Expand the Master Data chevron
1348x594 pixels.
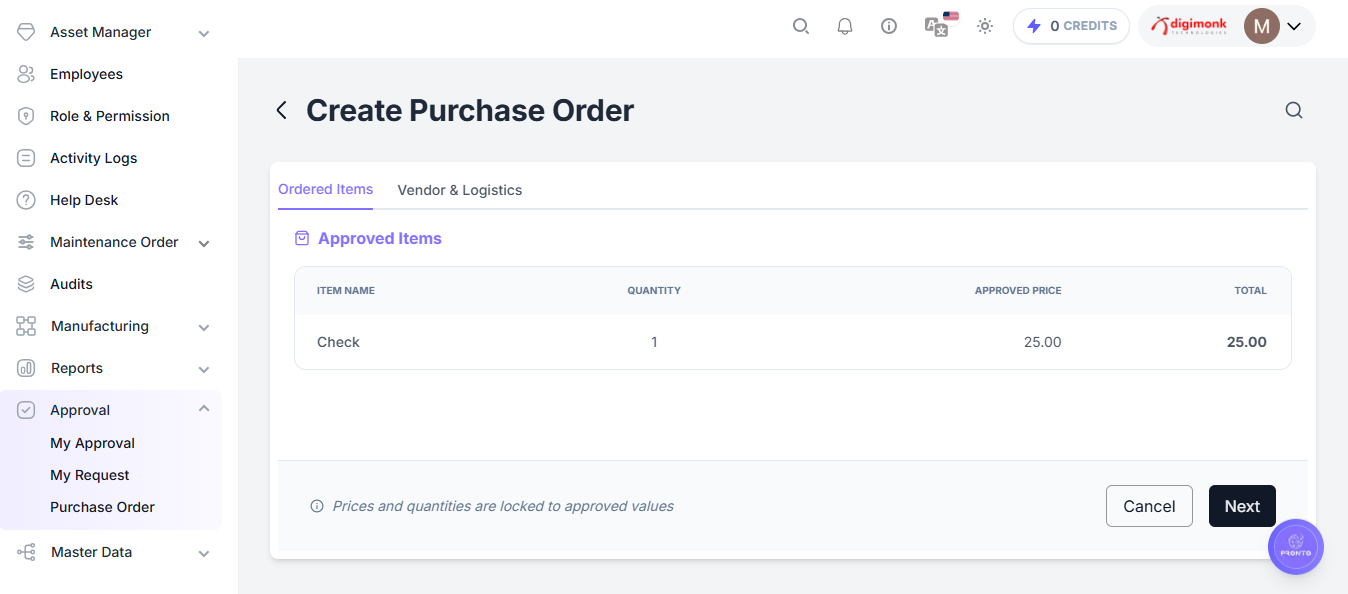click(204, 553)
